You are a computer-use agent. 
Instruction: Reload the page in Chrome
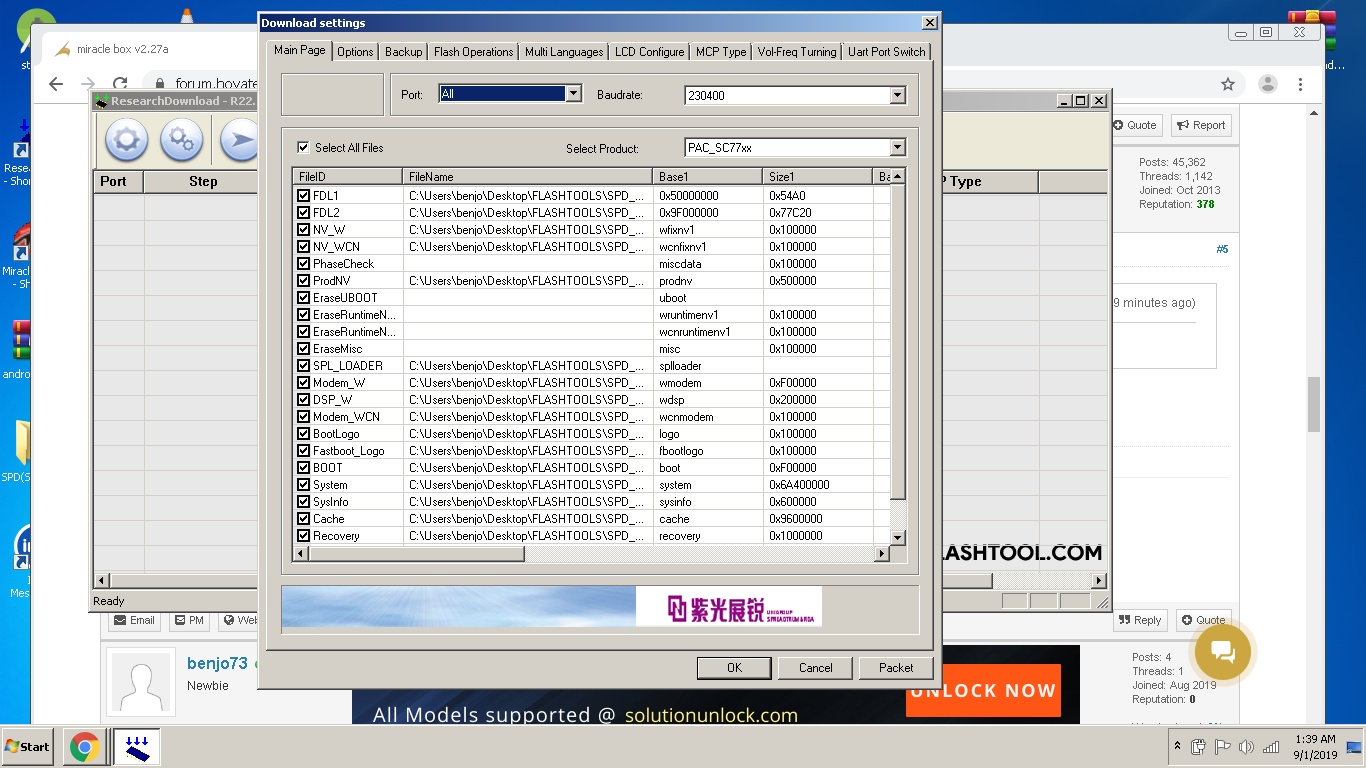pyautogui.click(x=120, y=84)
